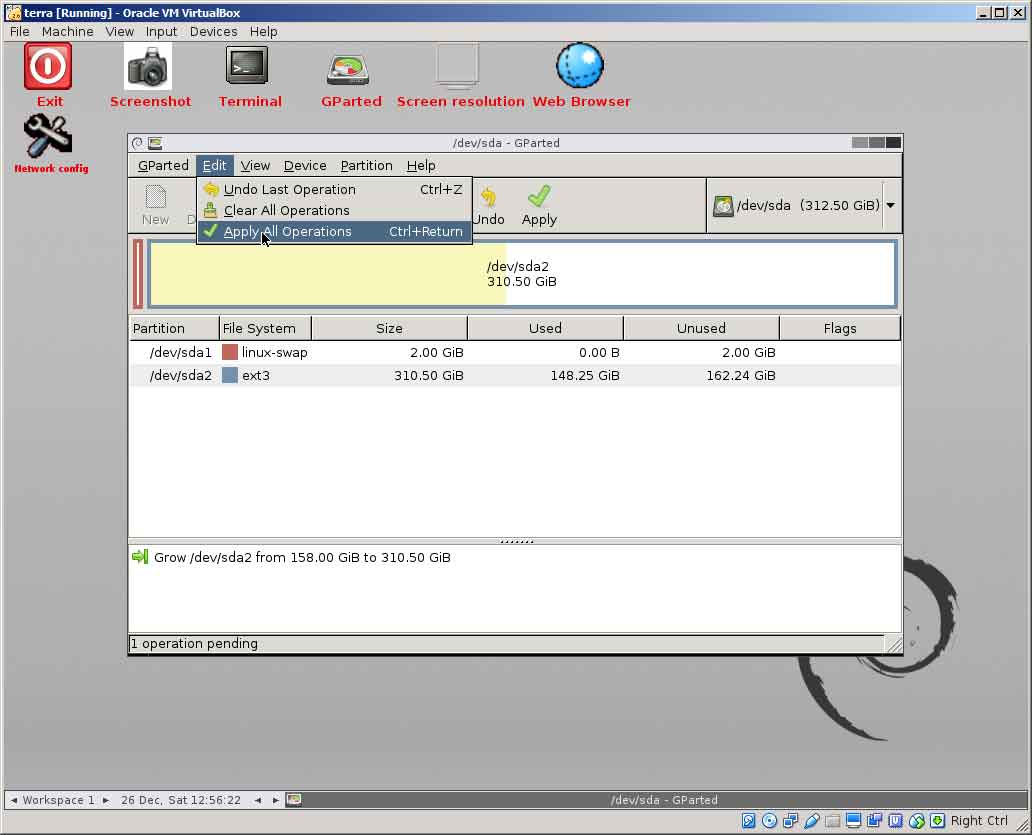Screen dimensions: 1032x835
Task: Open VirtualBox File menu
Action: coord(19,32)
